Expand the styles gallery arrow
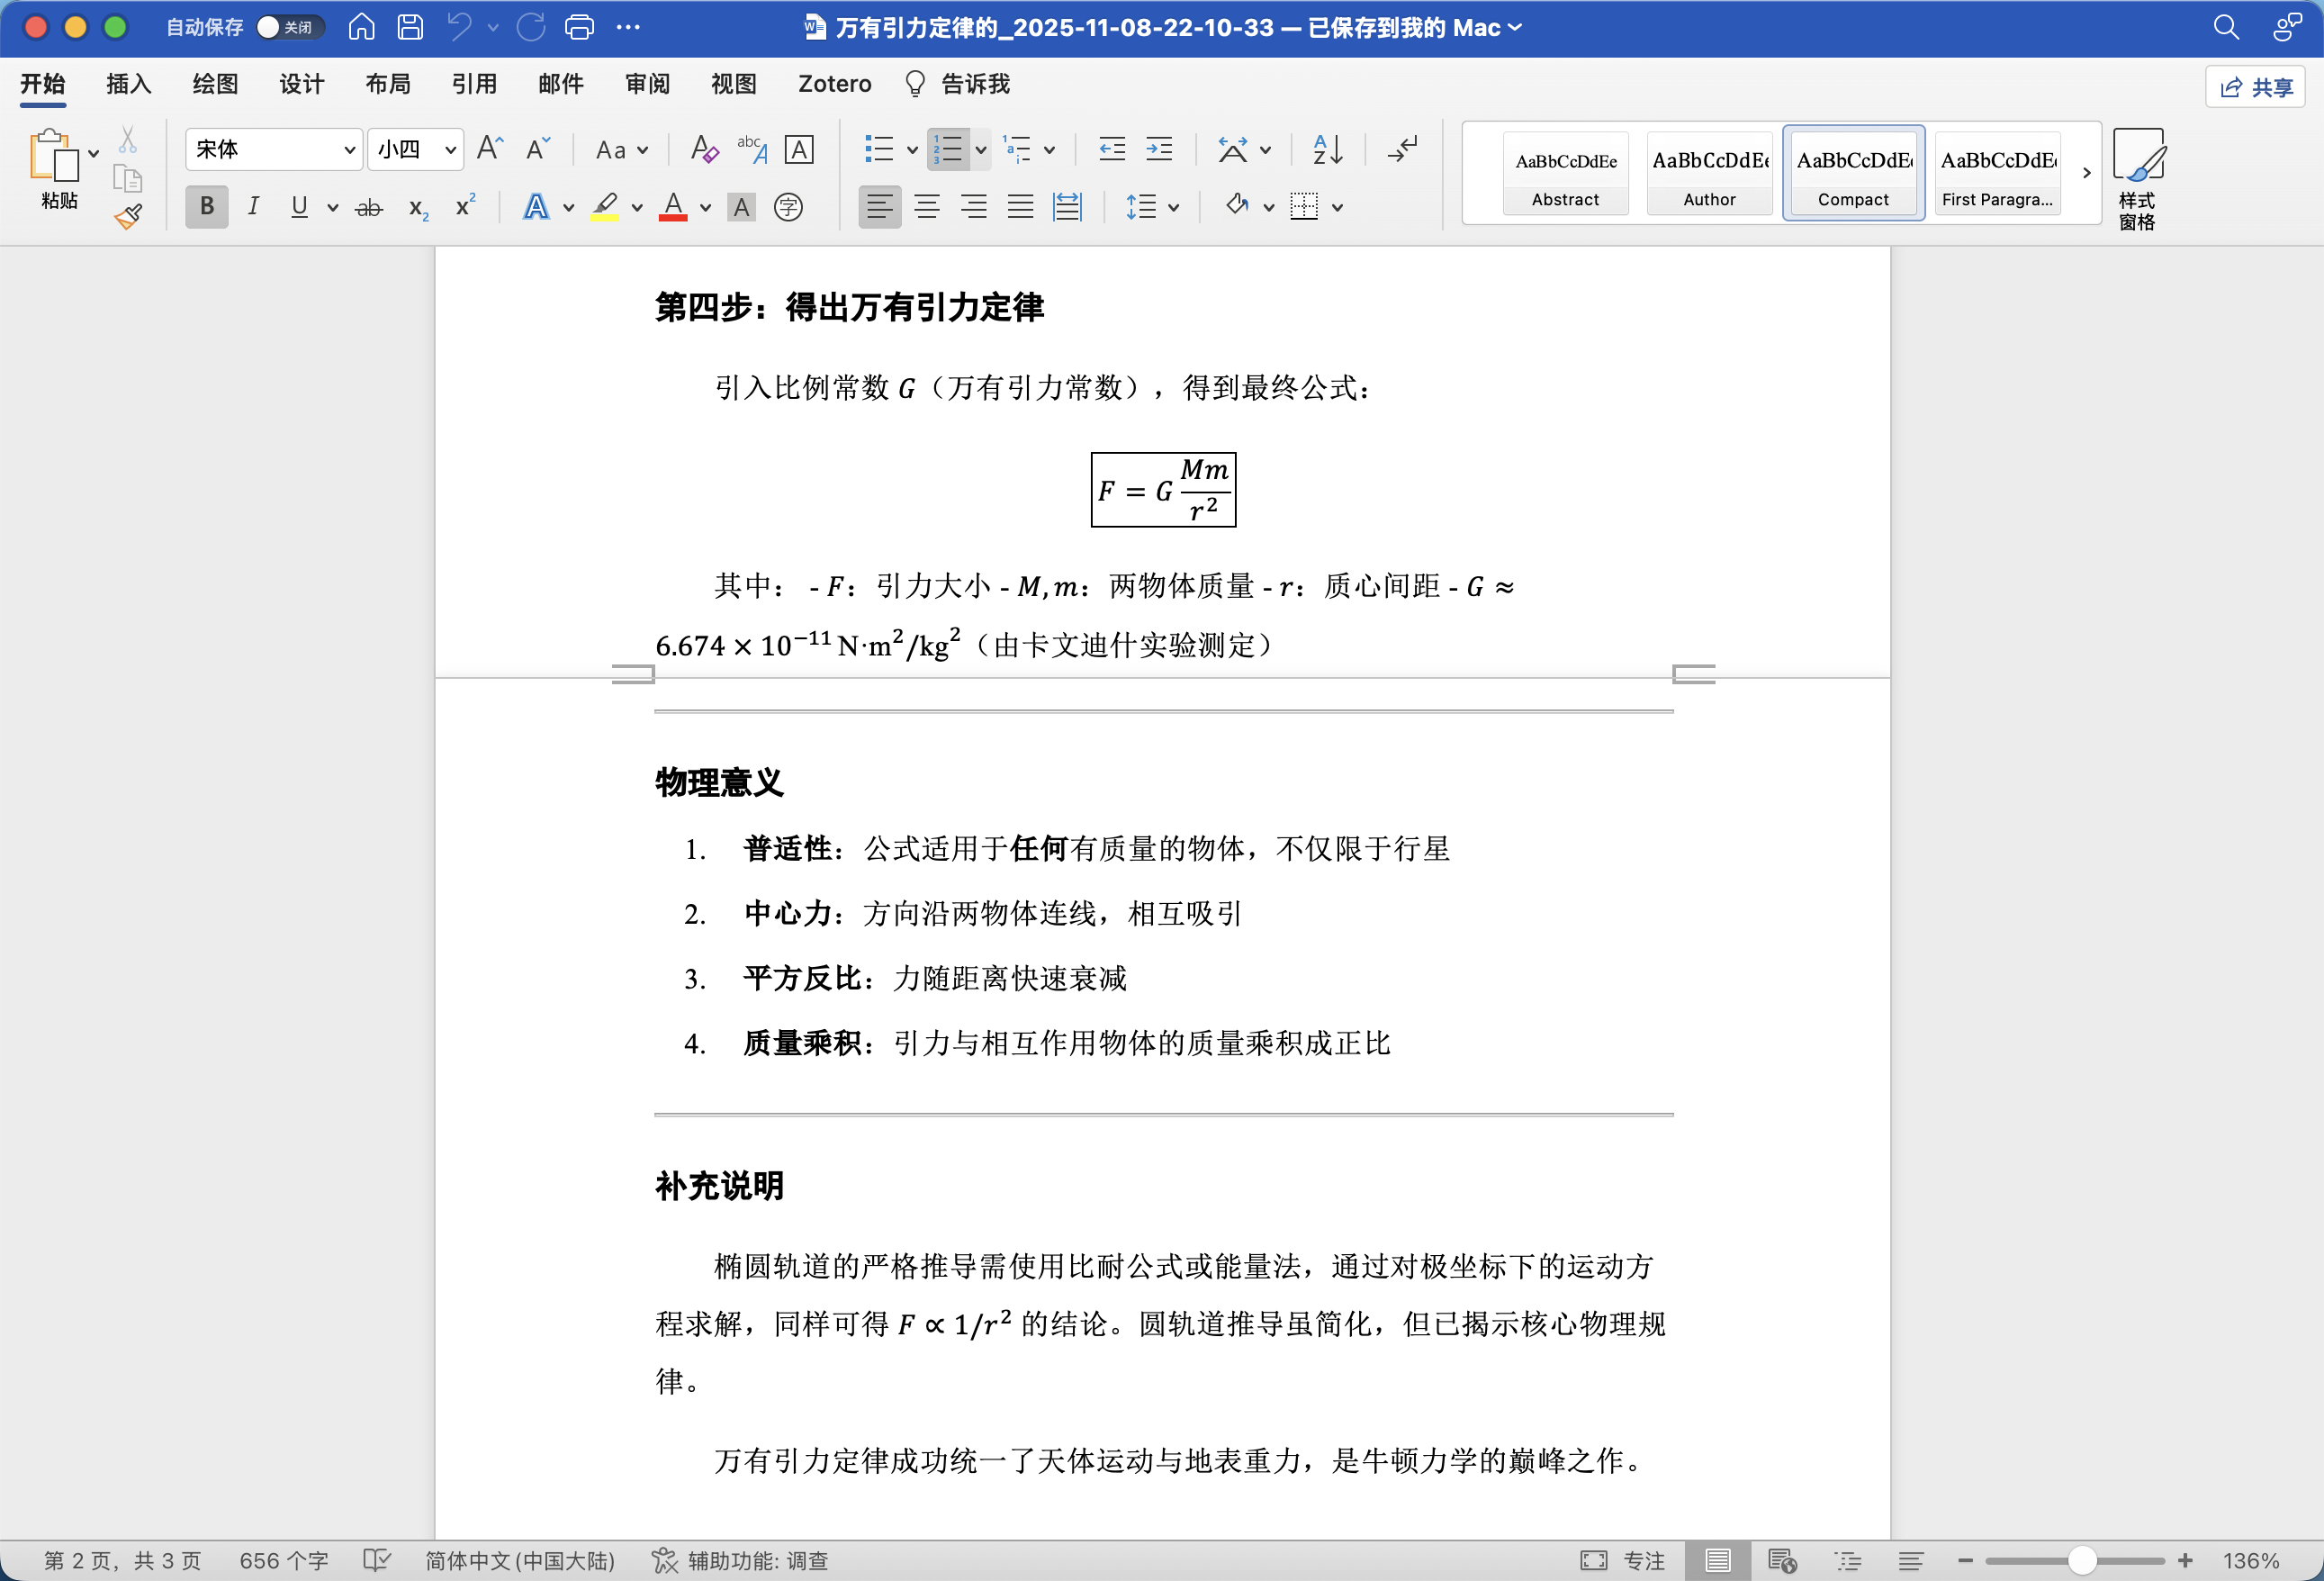Screen dimensions: 2324x1581 [x=2086, y=173]
